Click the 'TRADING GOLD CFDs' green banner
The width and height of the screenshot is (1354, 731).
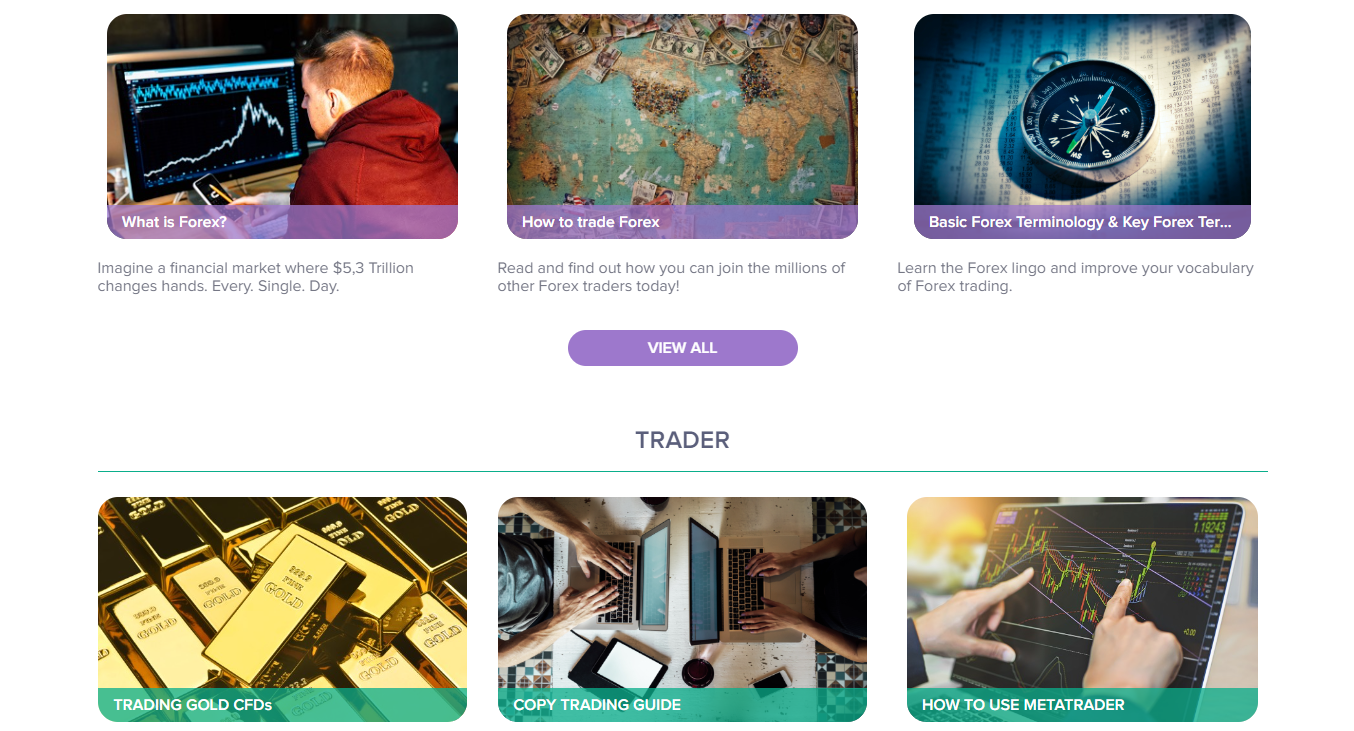click(282, 705)
